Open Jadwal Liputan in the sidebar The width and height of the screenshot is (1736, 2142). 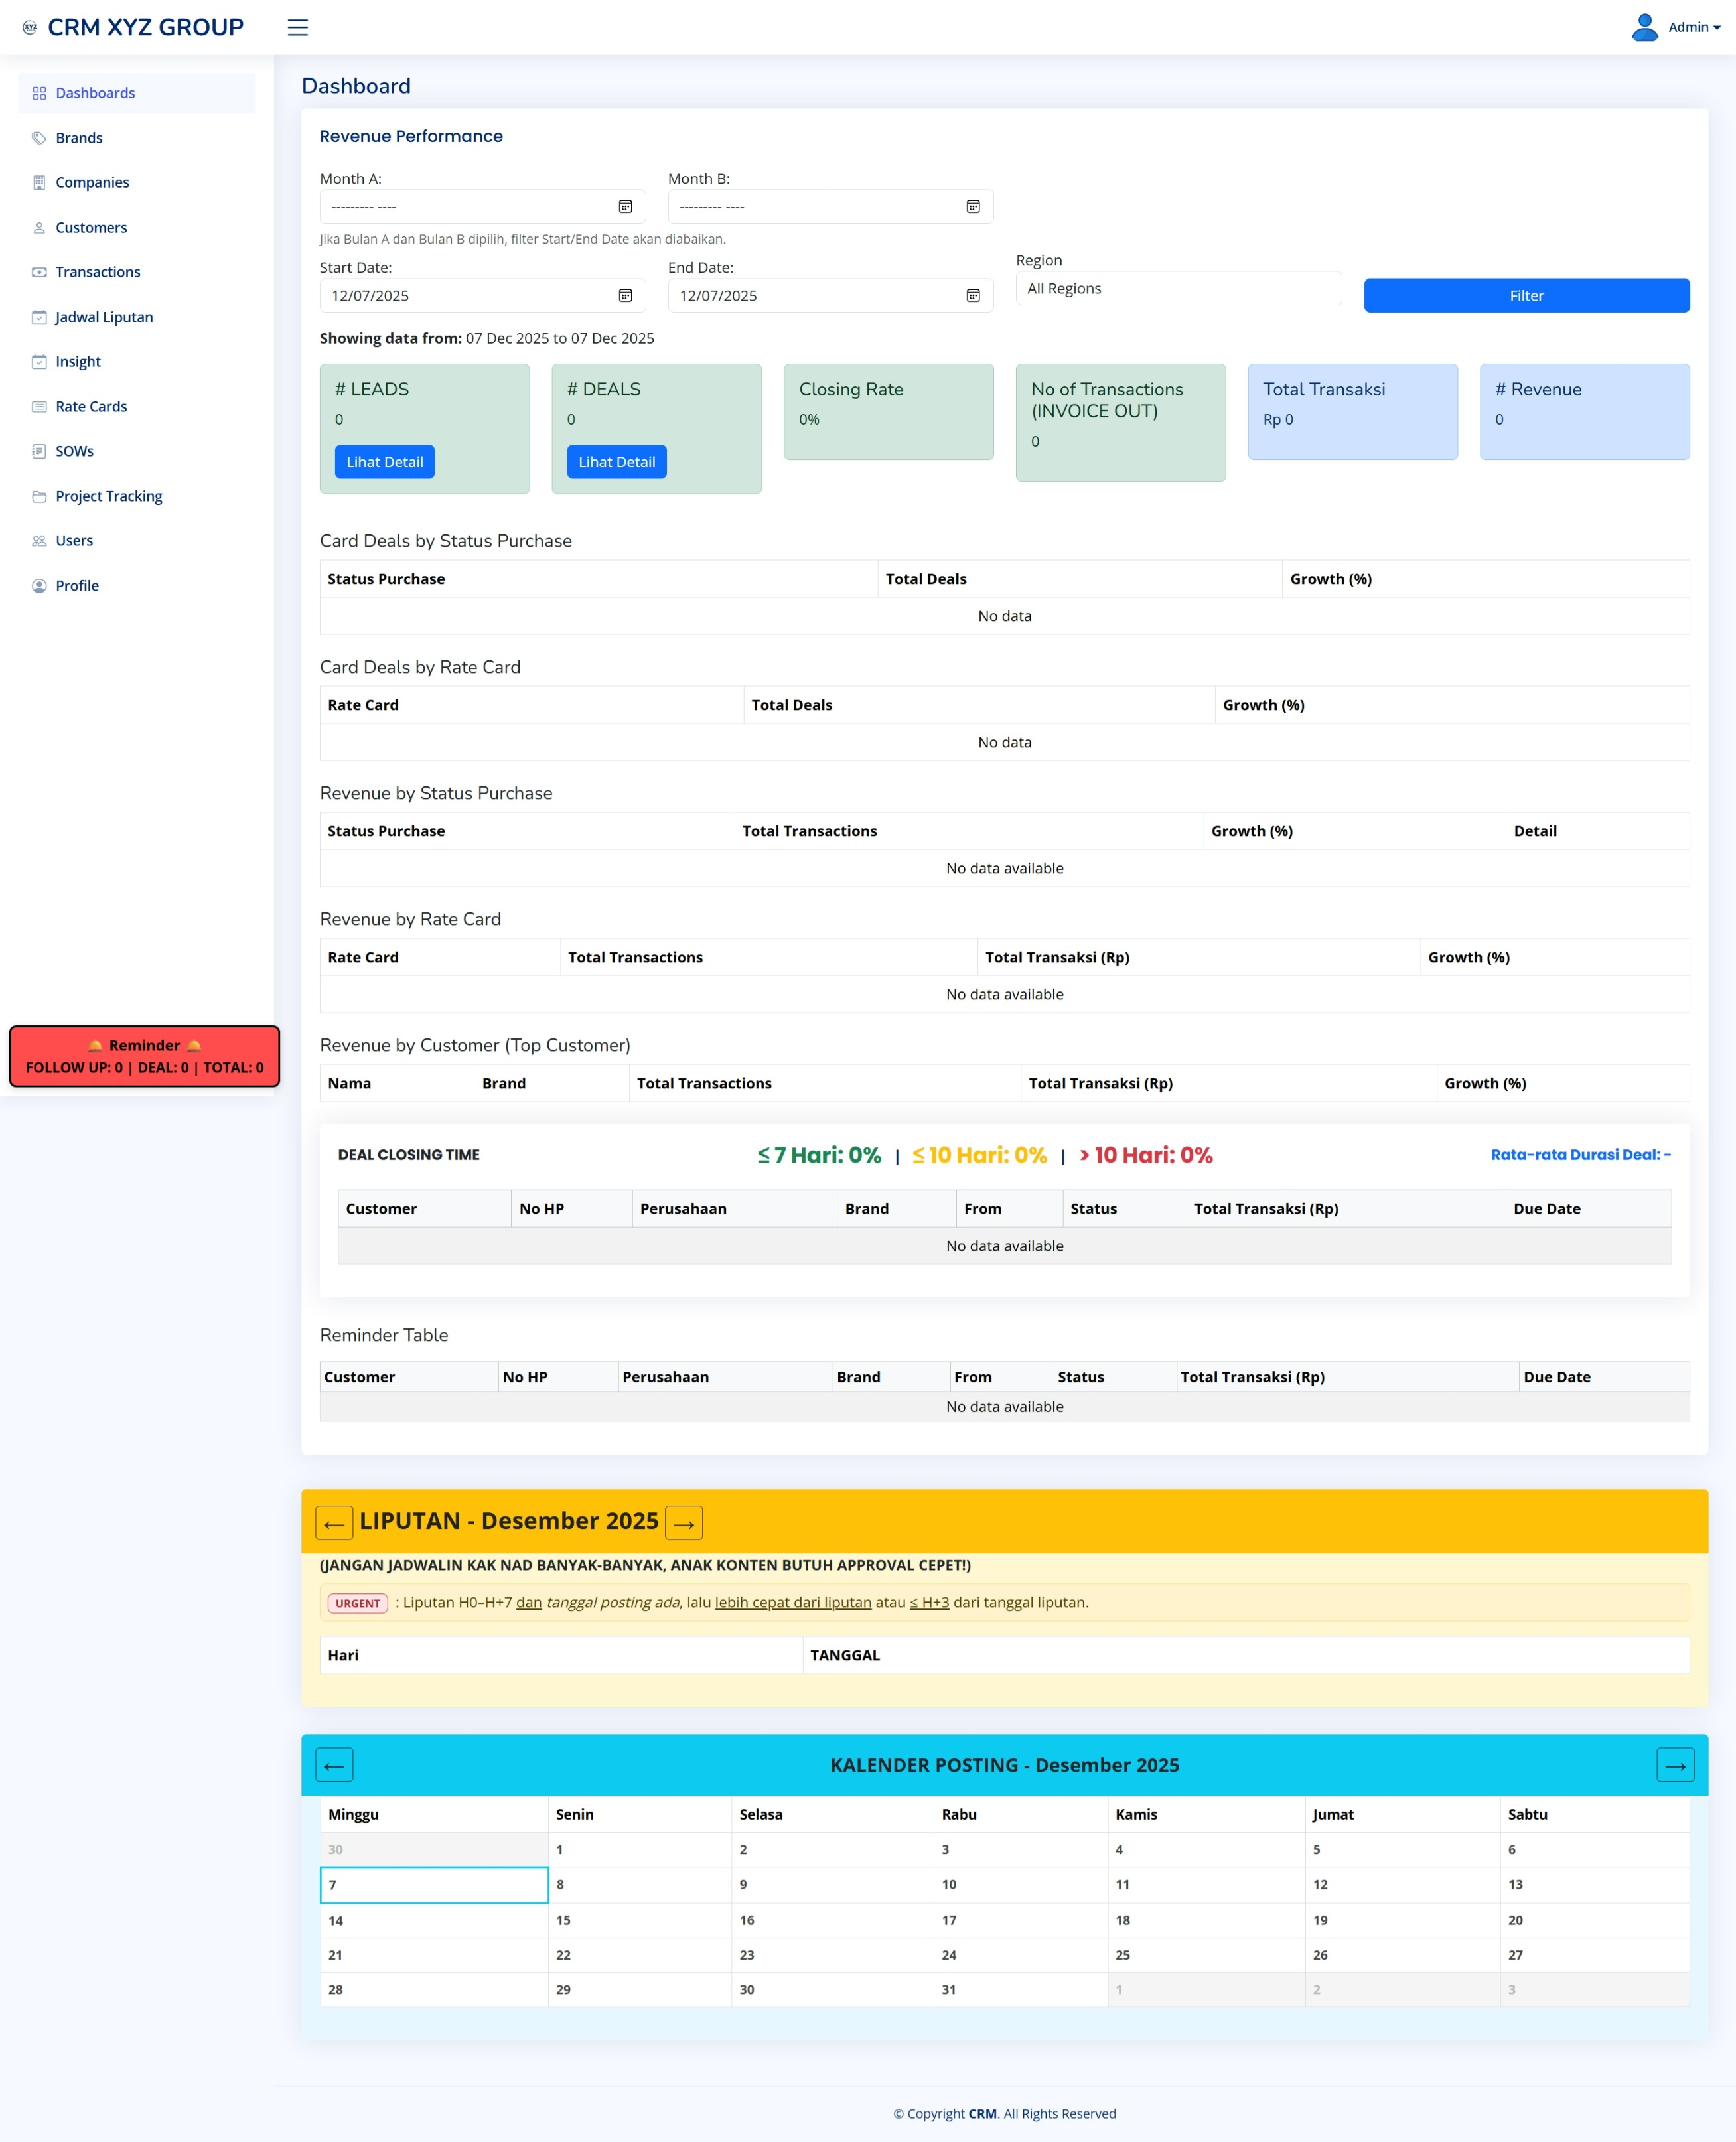point(104,317)
